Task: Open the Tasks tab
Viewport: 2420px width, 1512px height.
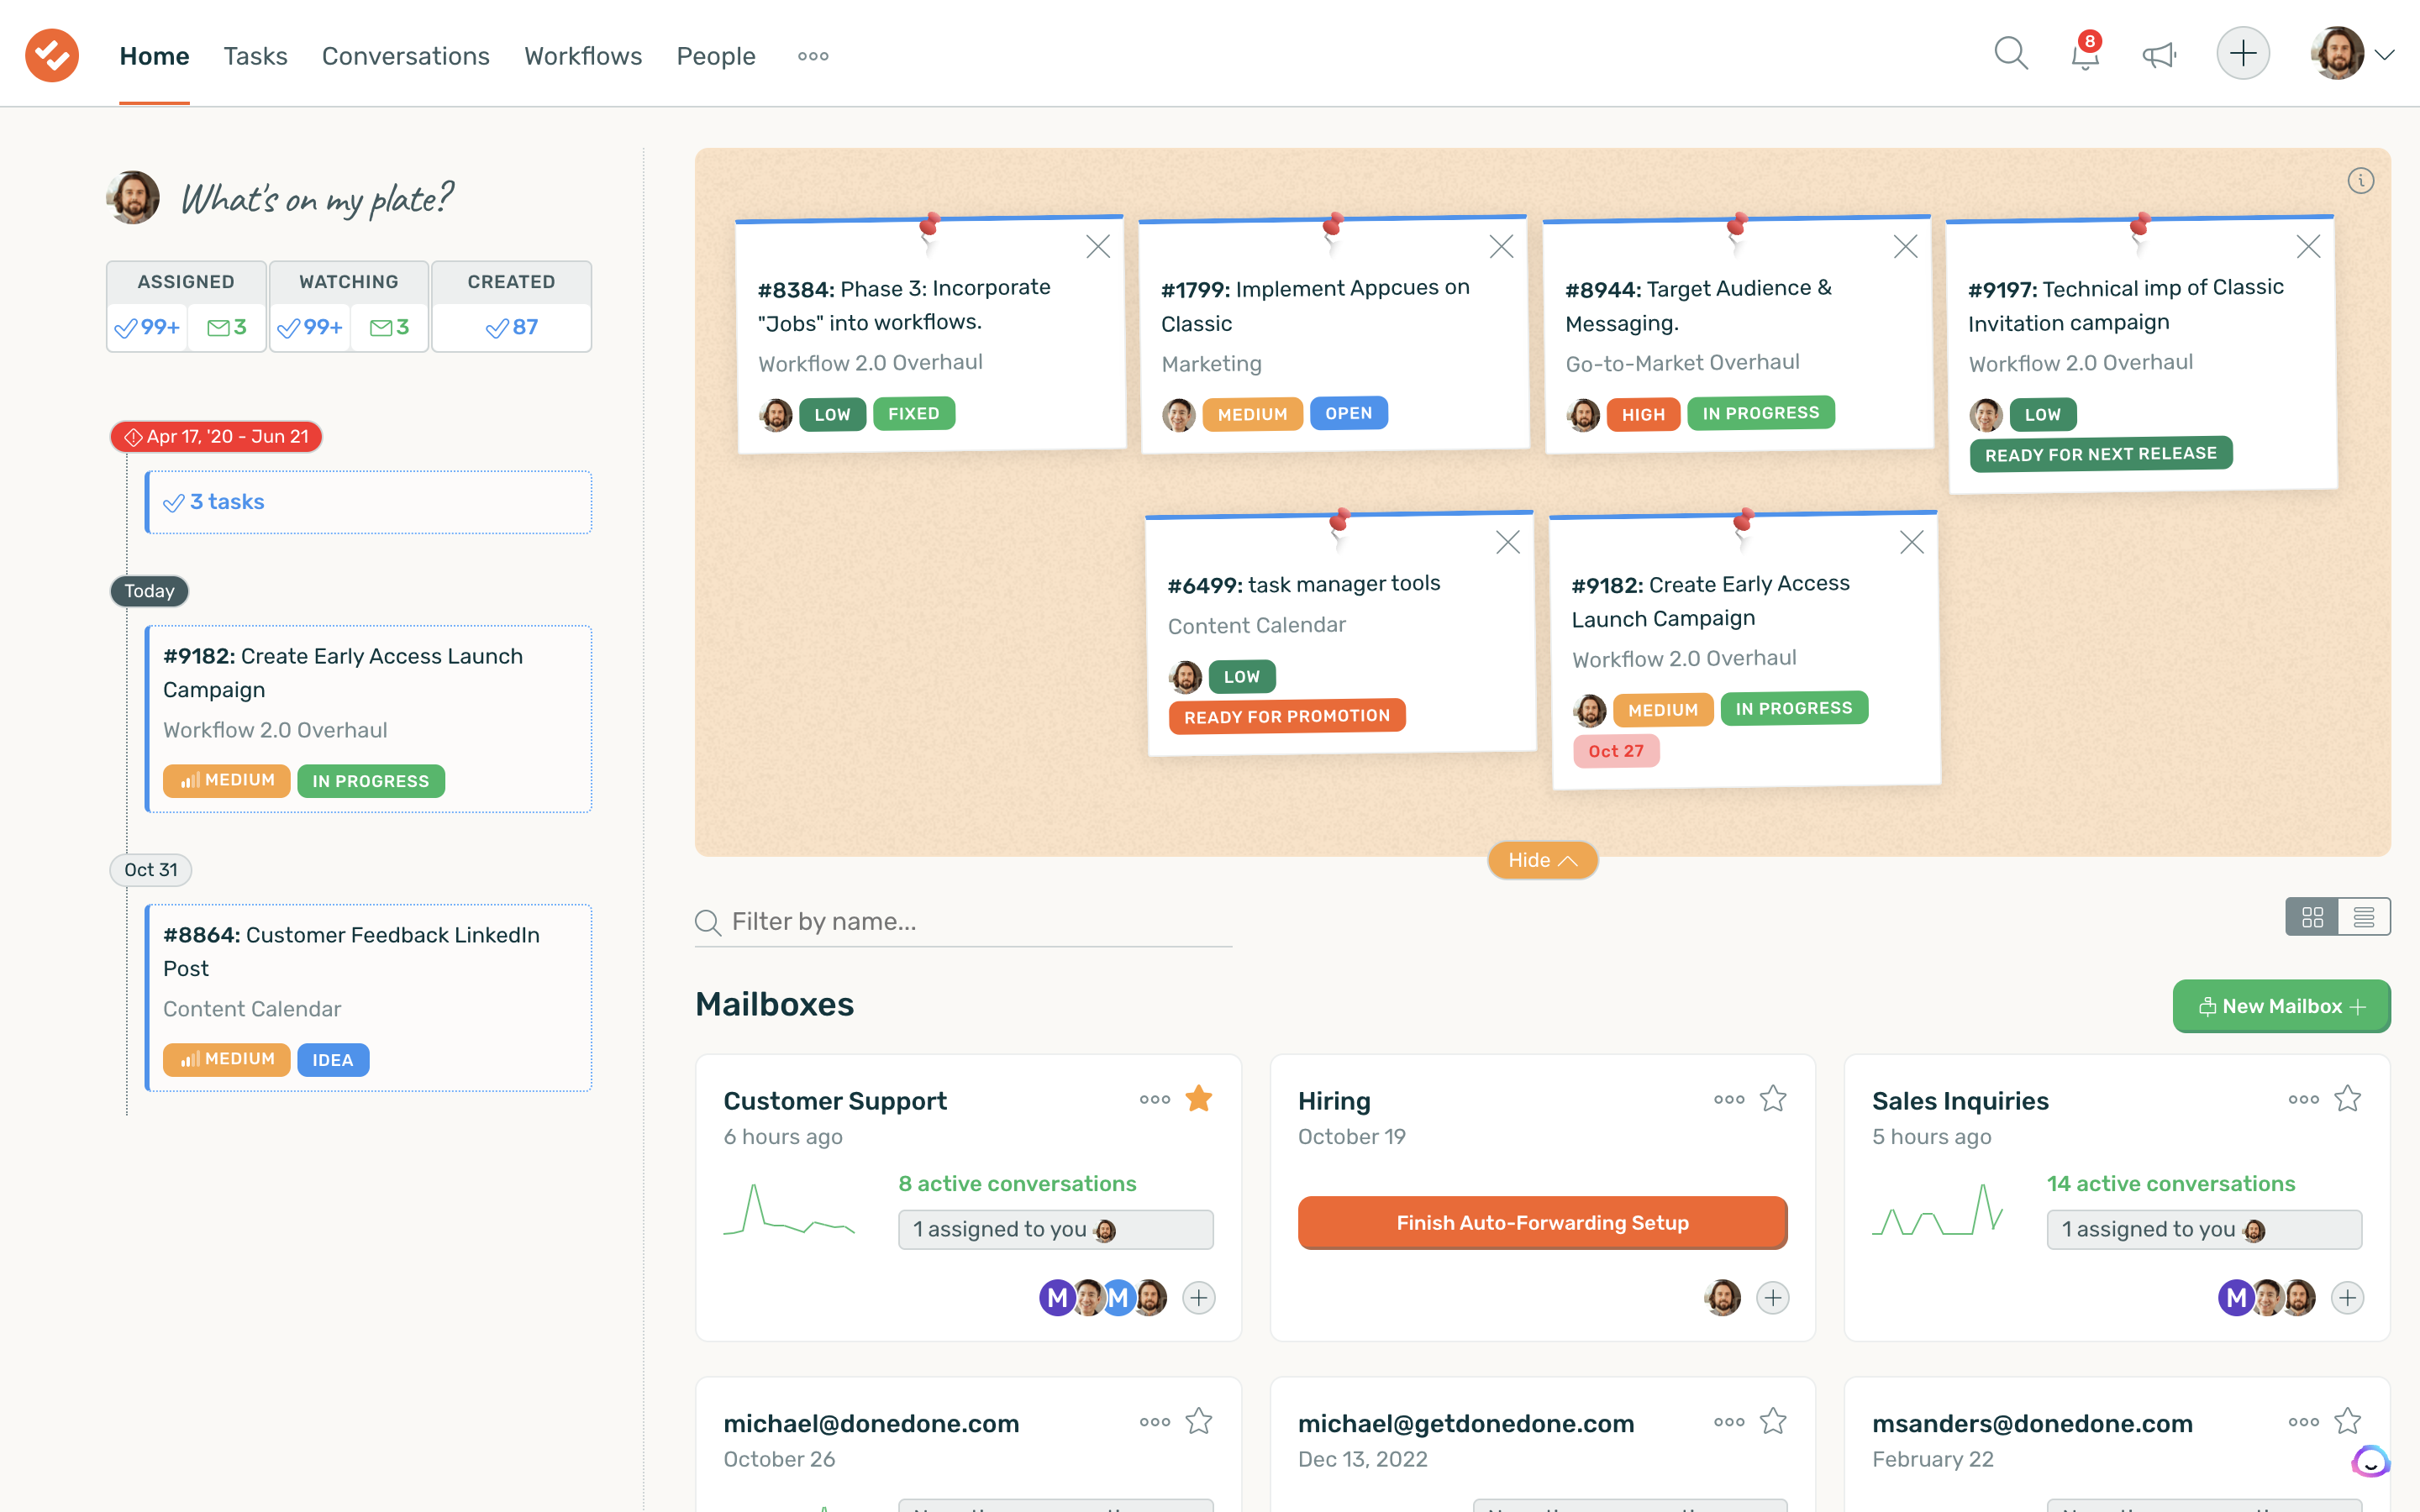Action: pos(255,56)
